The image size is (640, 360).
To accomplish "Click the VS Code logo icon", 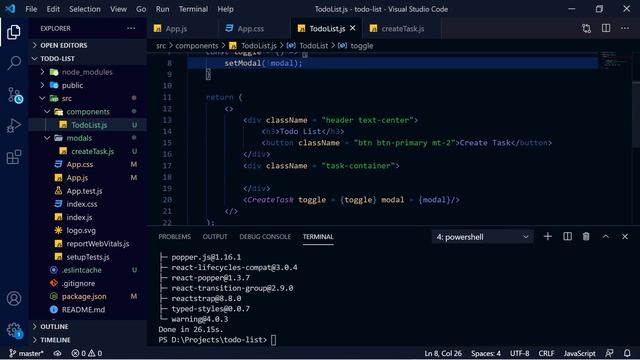I will point(11,9).
